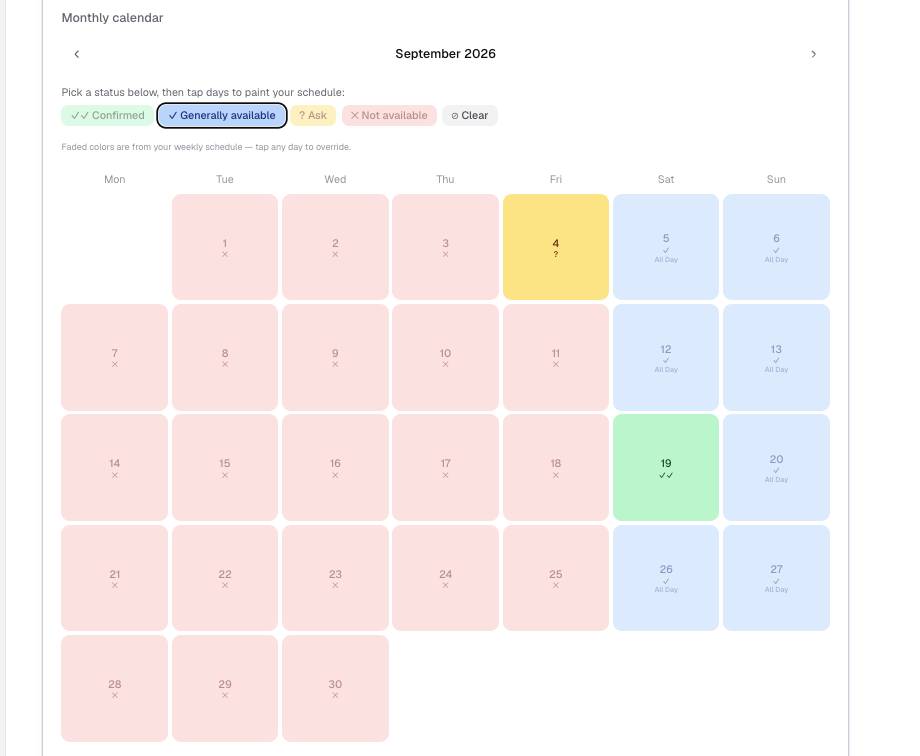
Task: Click the Thu column header
Action: pos(445,180)
